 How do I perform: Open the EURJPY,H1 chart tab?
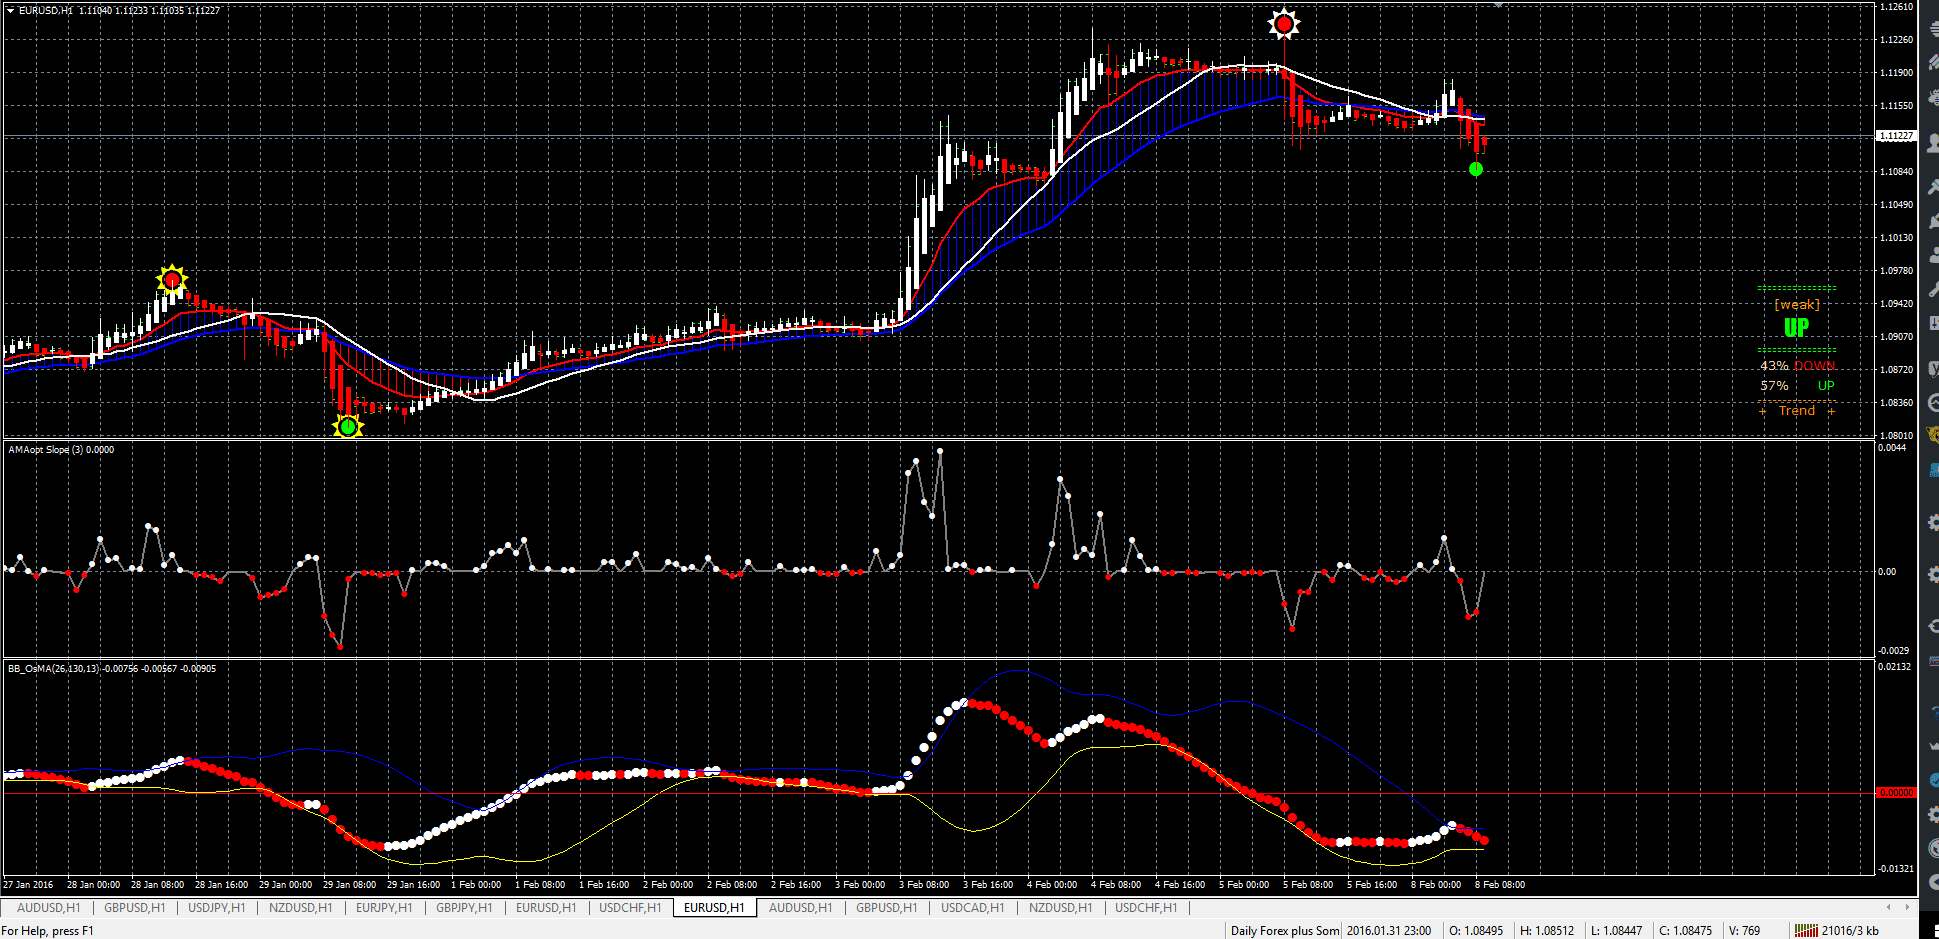(384, 908)
